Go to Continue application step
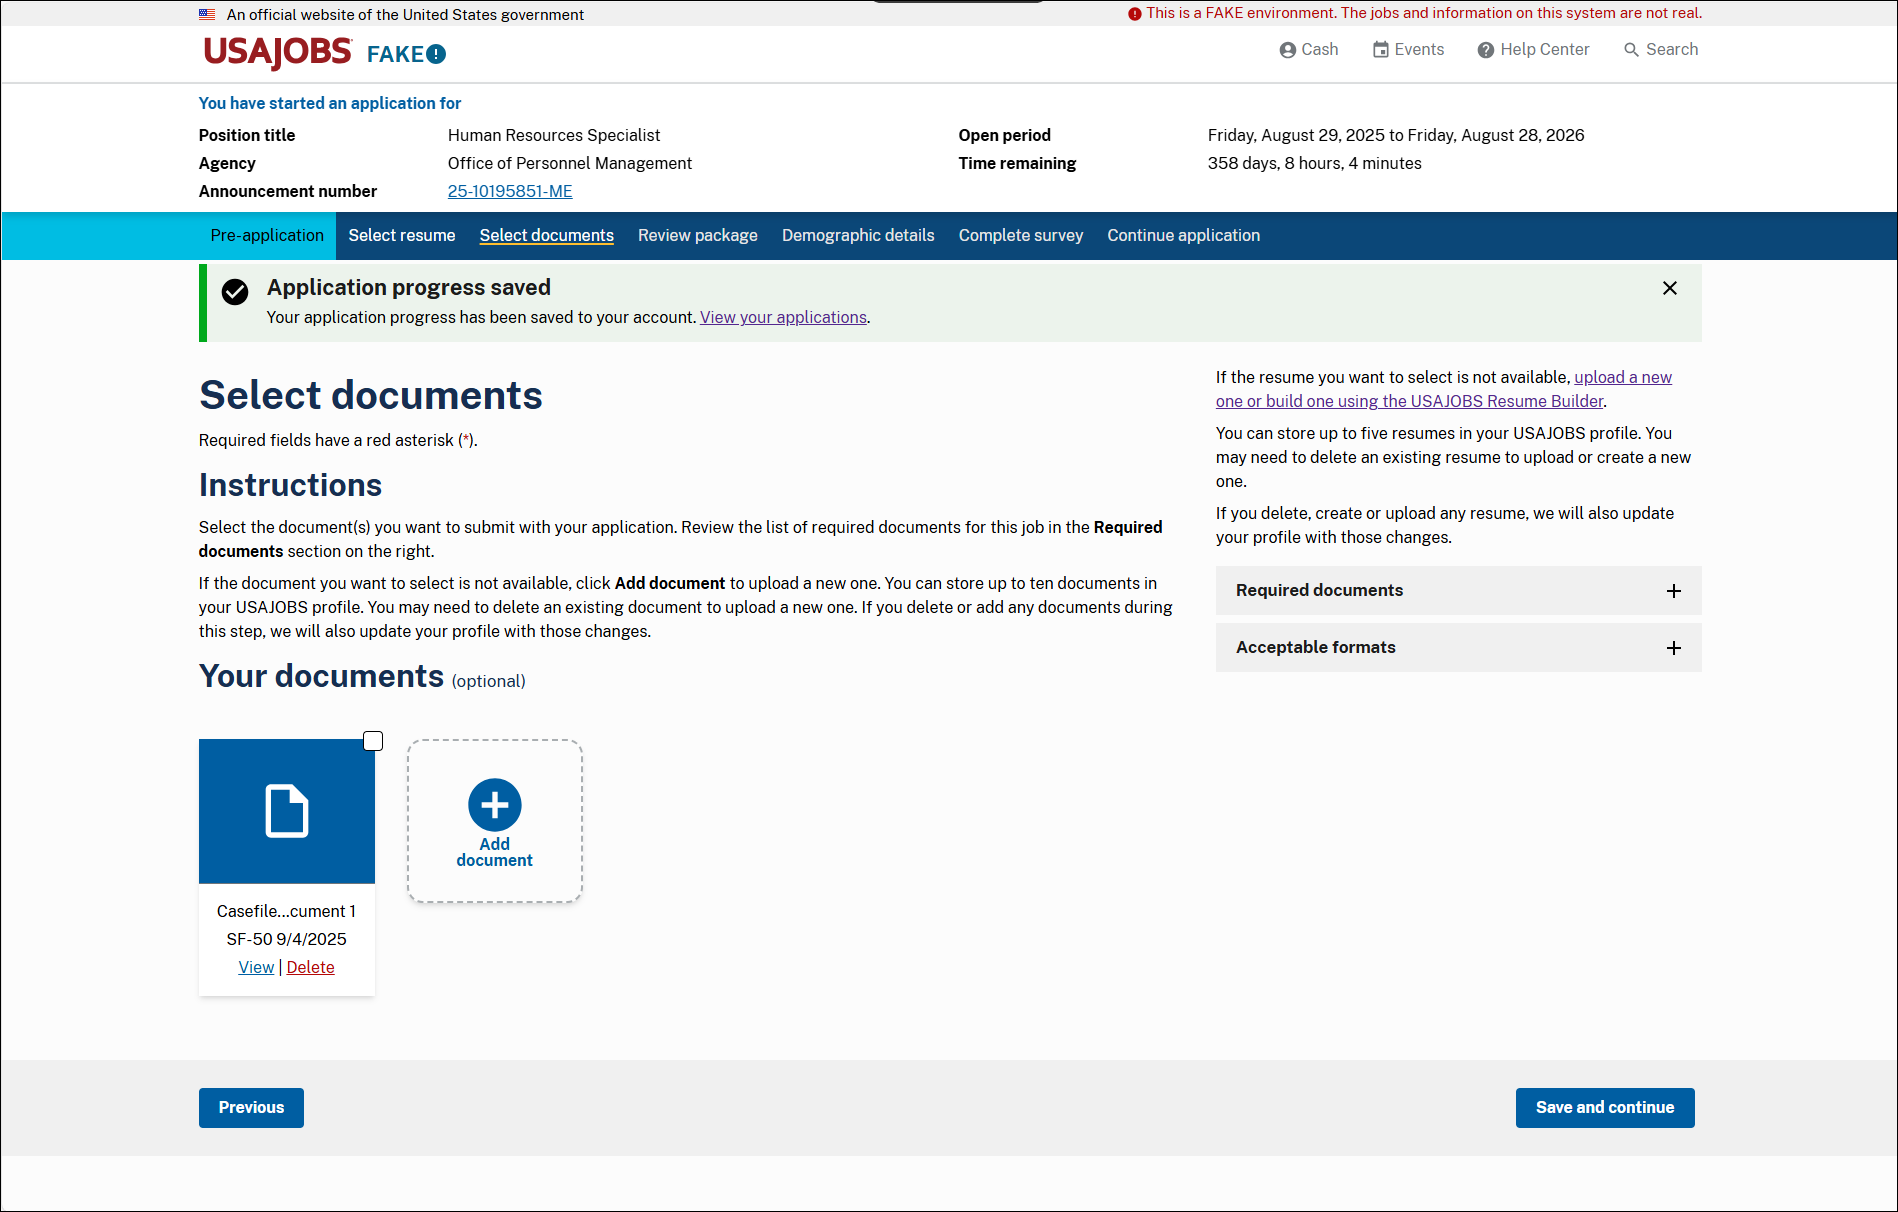1898x1212 pixels. (x=1184, y=236)
